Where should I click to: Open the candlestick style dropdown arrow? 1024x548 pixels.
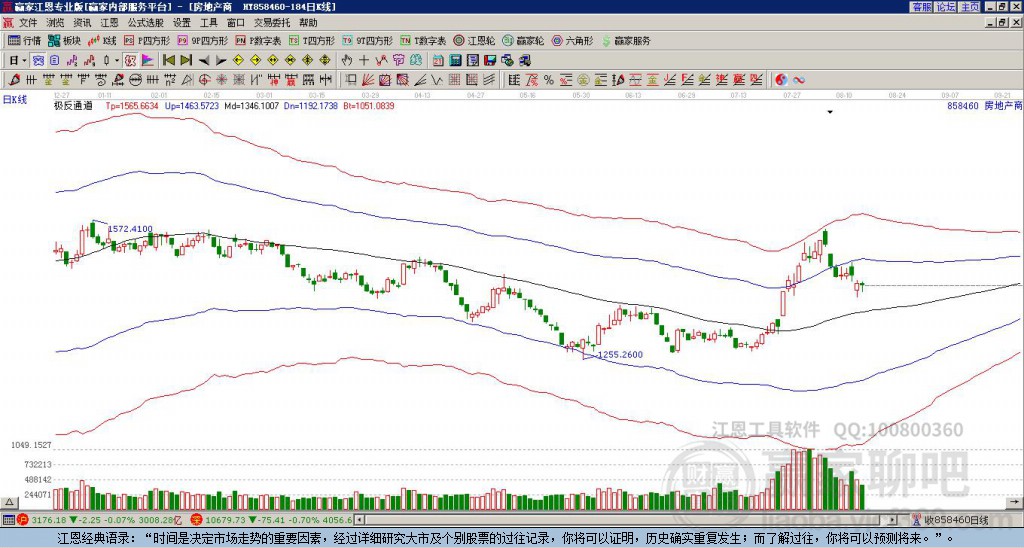[x=117, y=60]
